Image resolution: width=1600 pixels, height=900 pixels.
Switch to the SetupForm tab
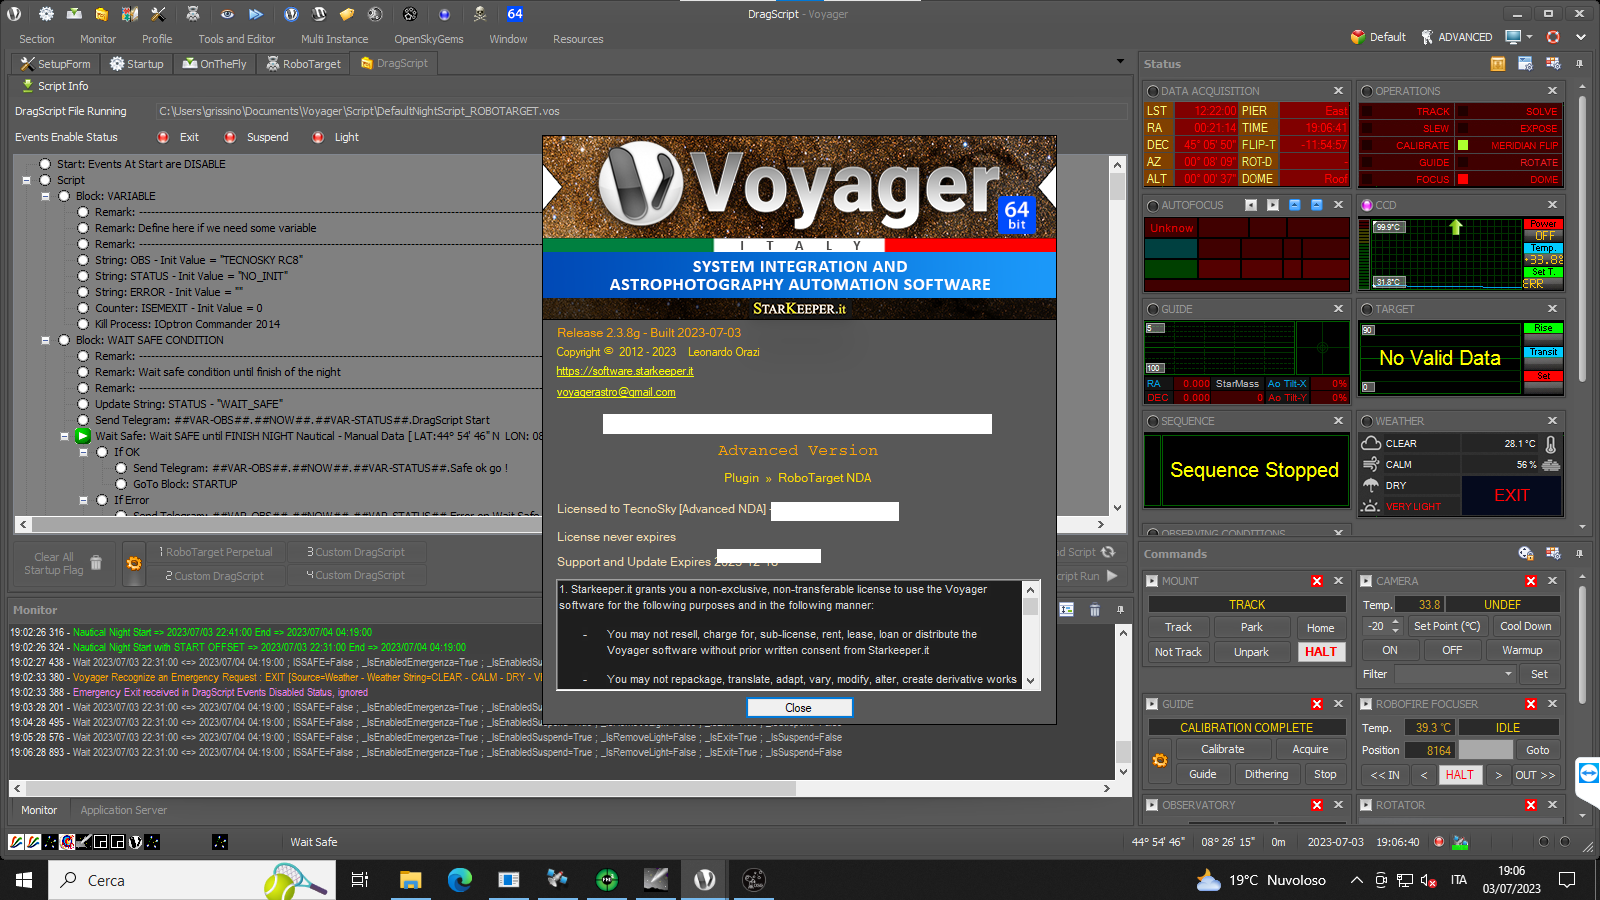click(x=55, y=63)
